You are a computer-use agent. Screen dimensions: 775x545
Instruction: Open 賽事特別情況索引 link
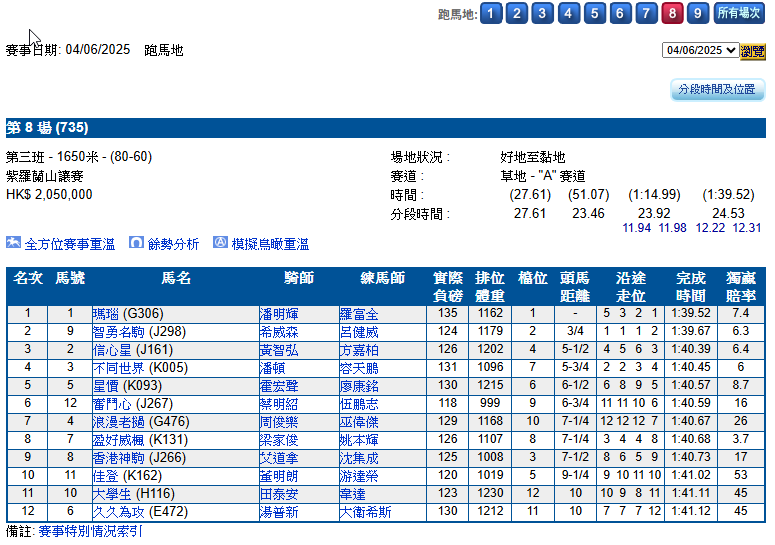click(90, 532)
